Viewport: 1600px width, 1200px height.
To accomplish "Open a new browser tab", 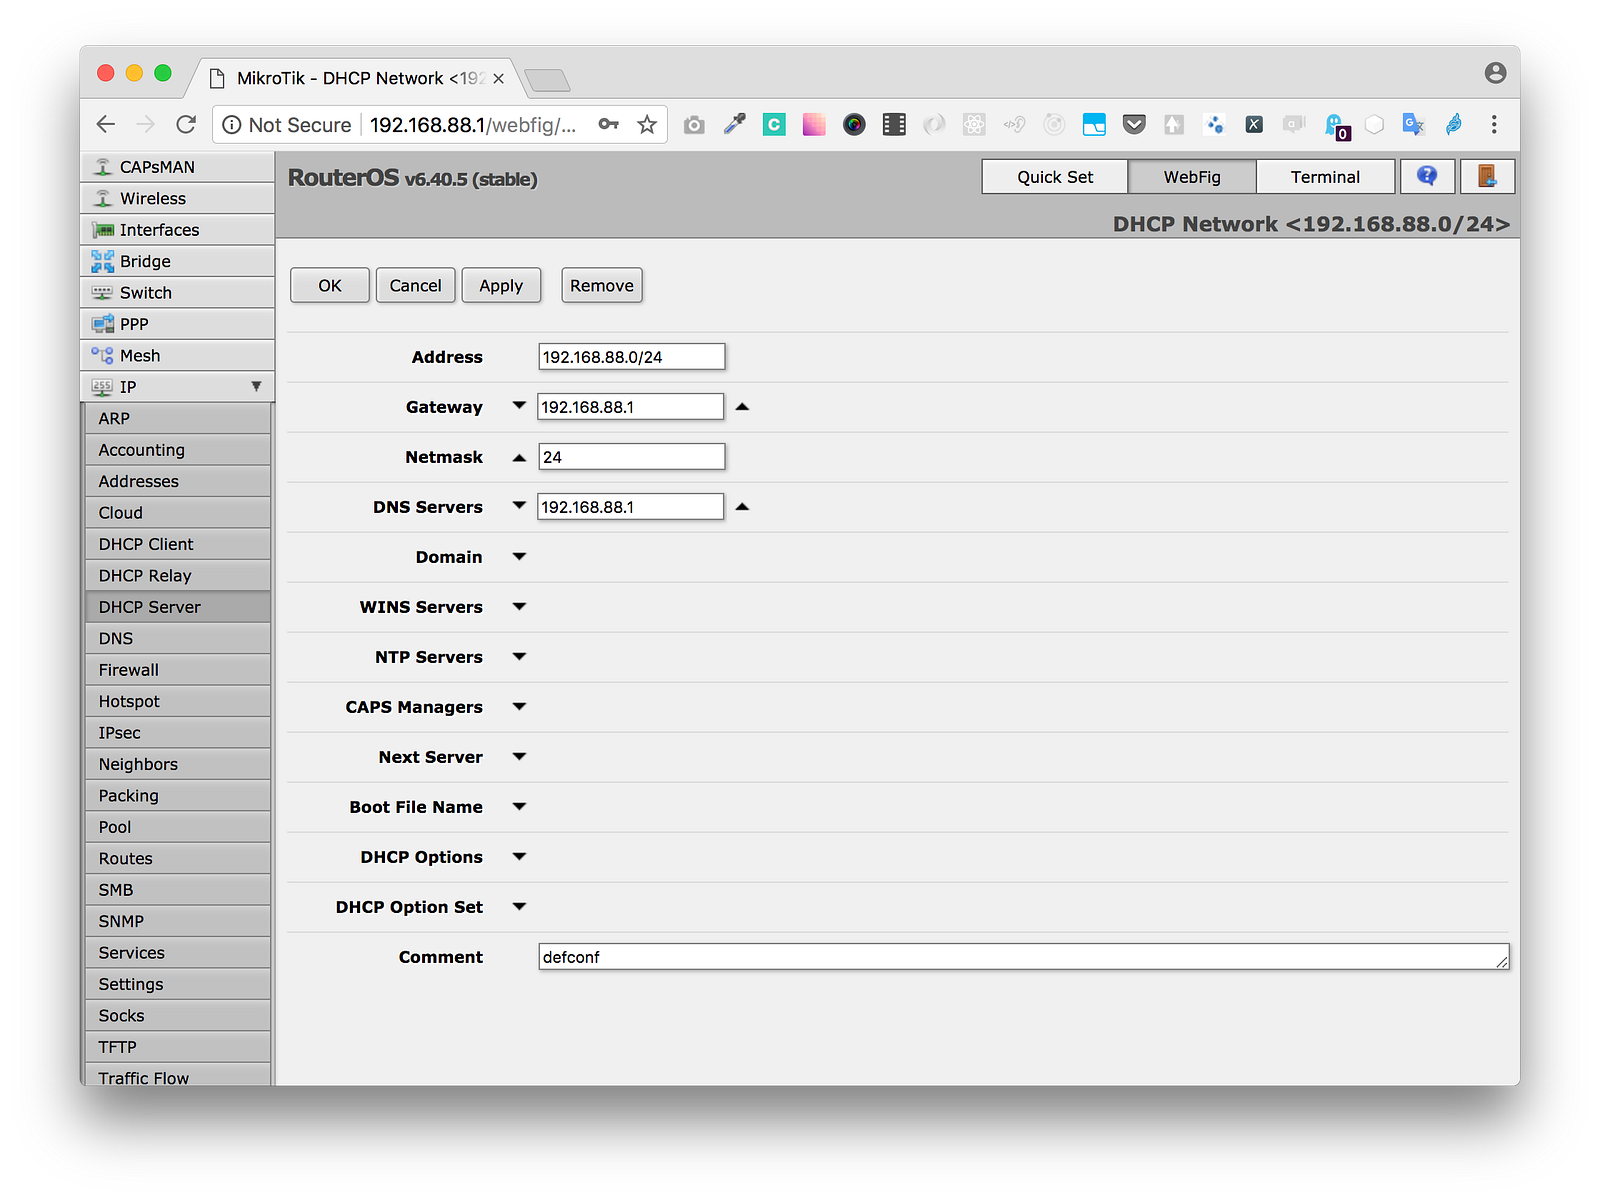I will tap(546, 79).
